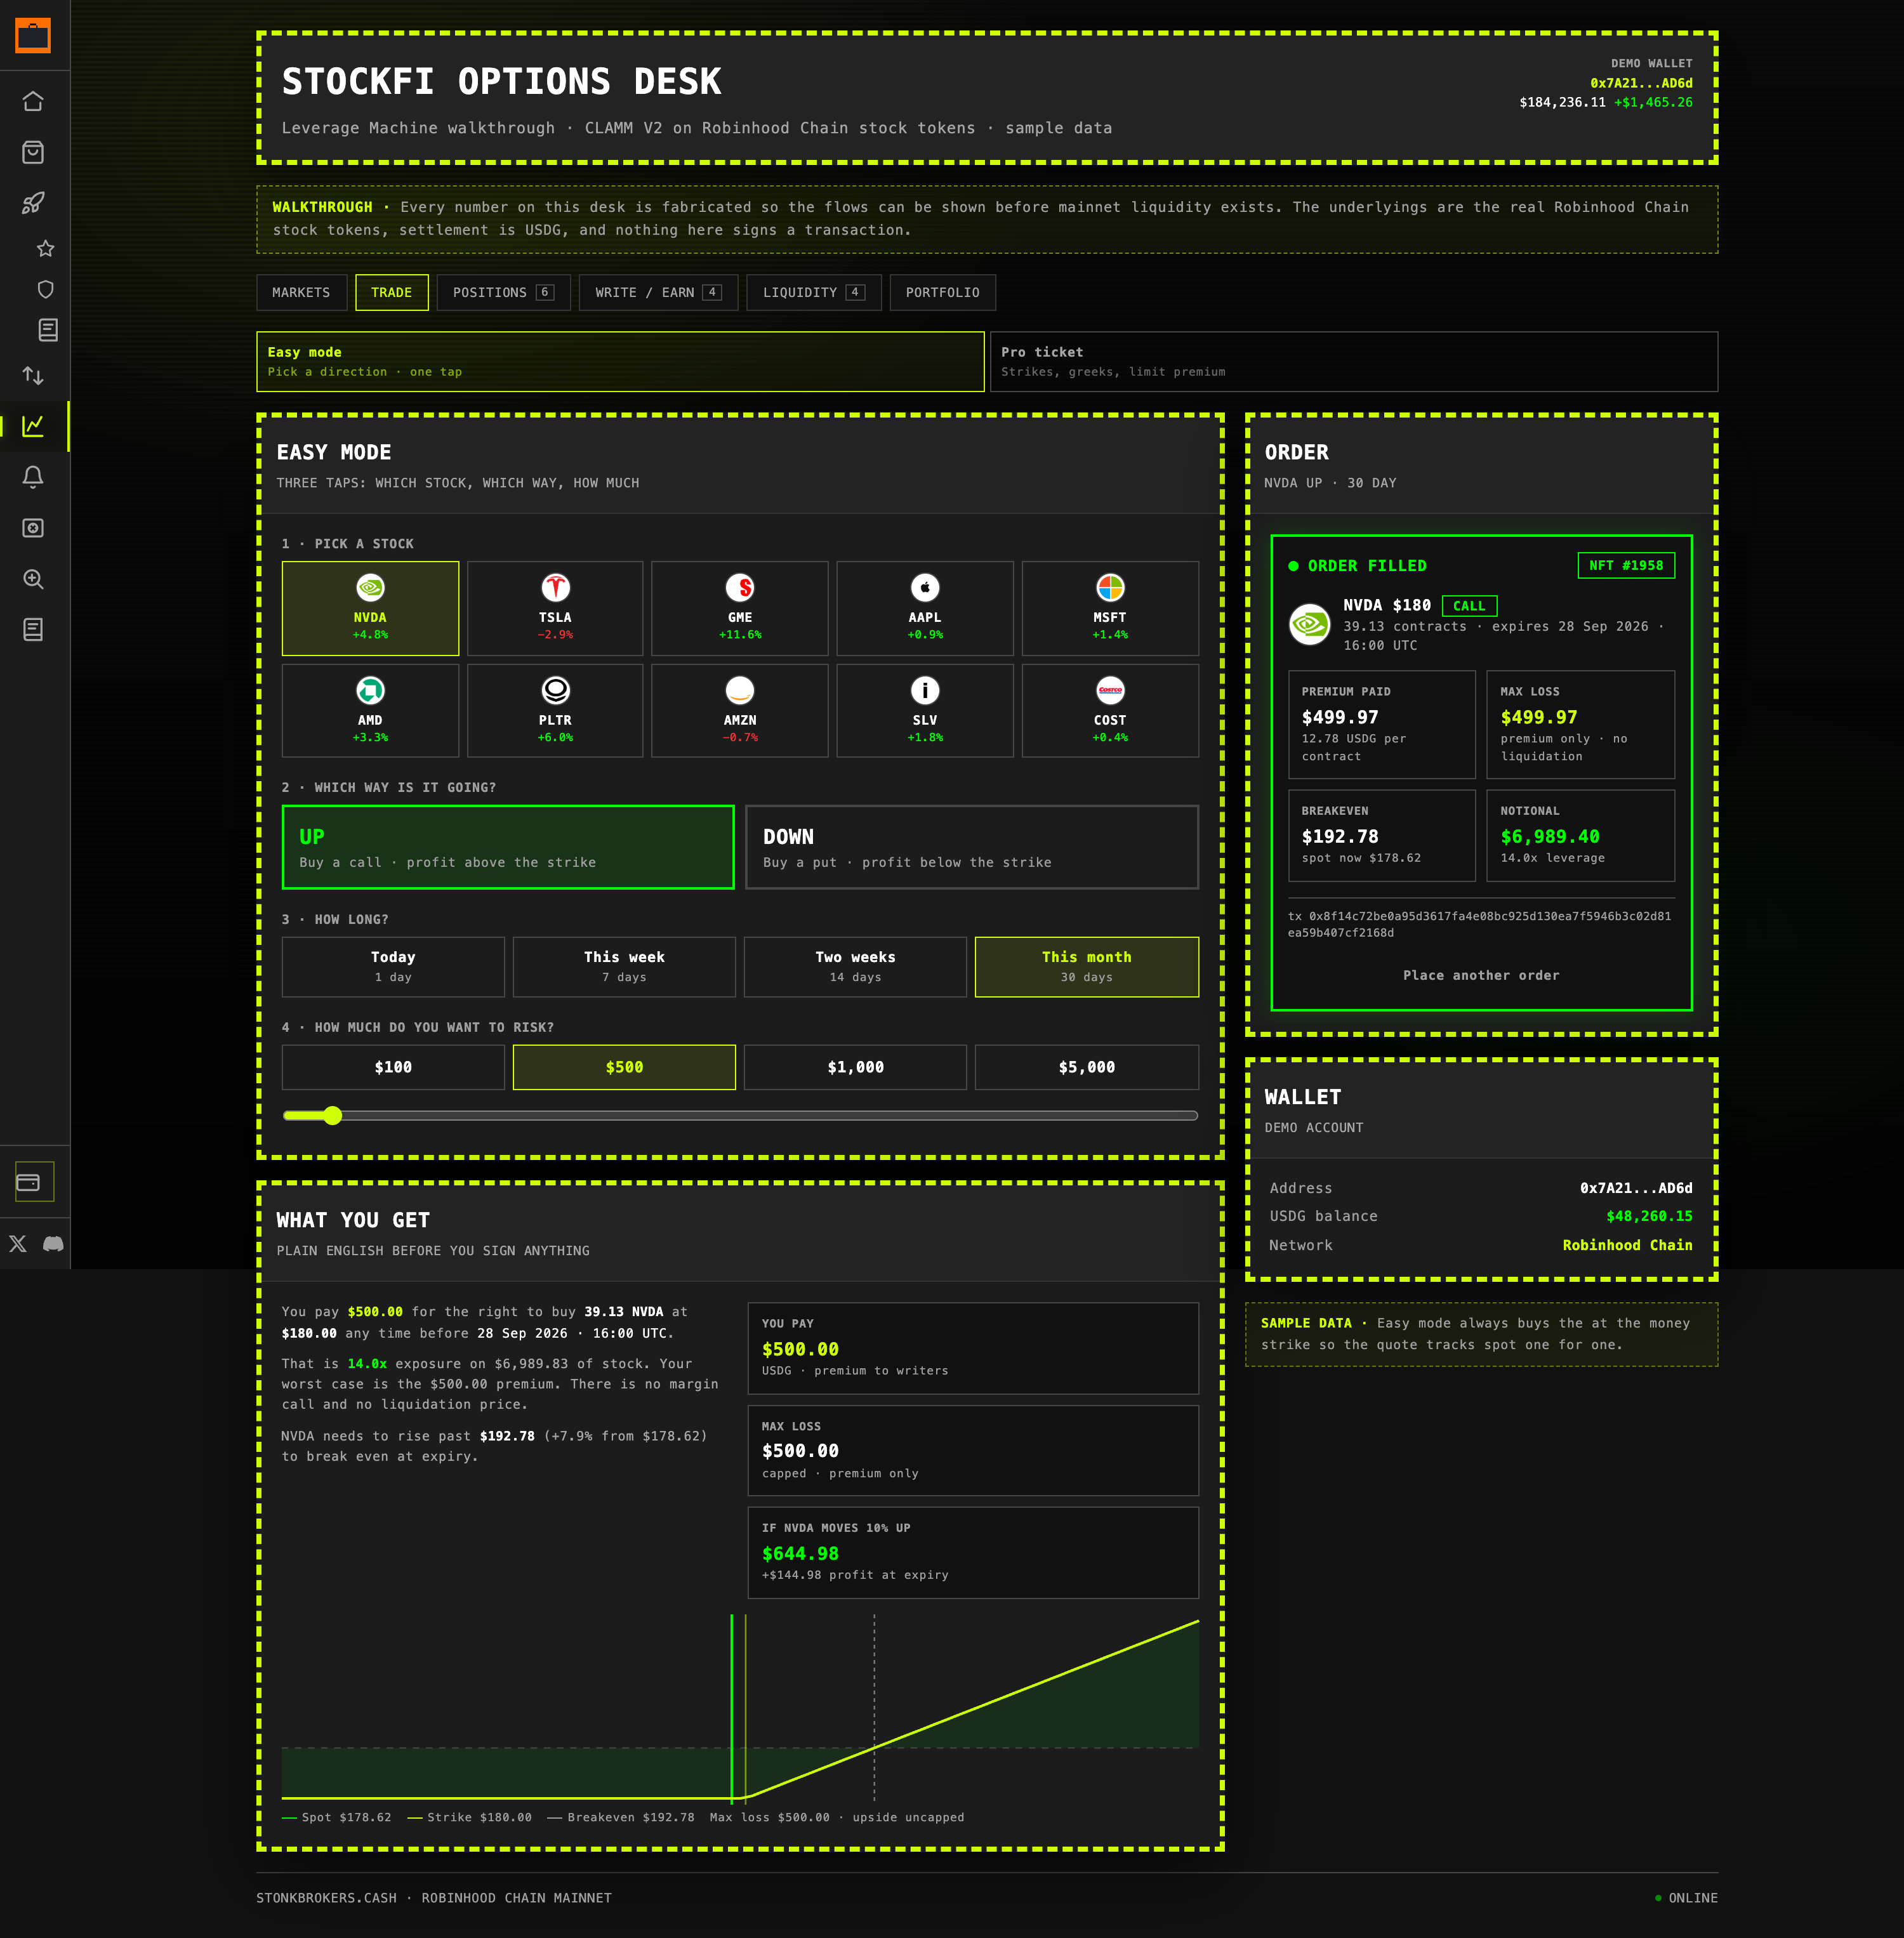The width and height of the screenshot is (1904, 1938).
Task: Click the notional value $6,989.40
Action: 1550,836
